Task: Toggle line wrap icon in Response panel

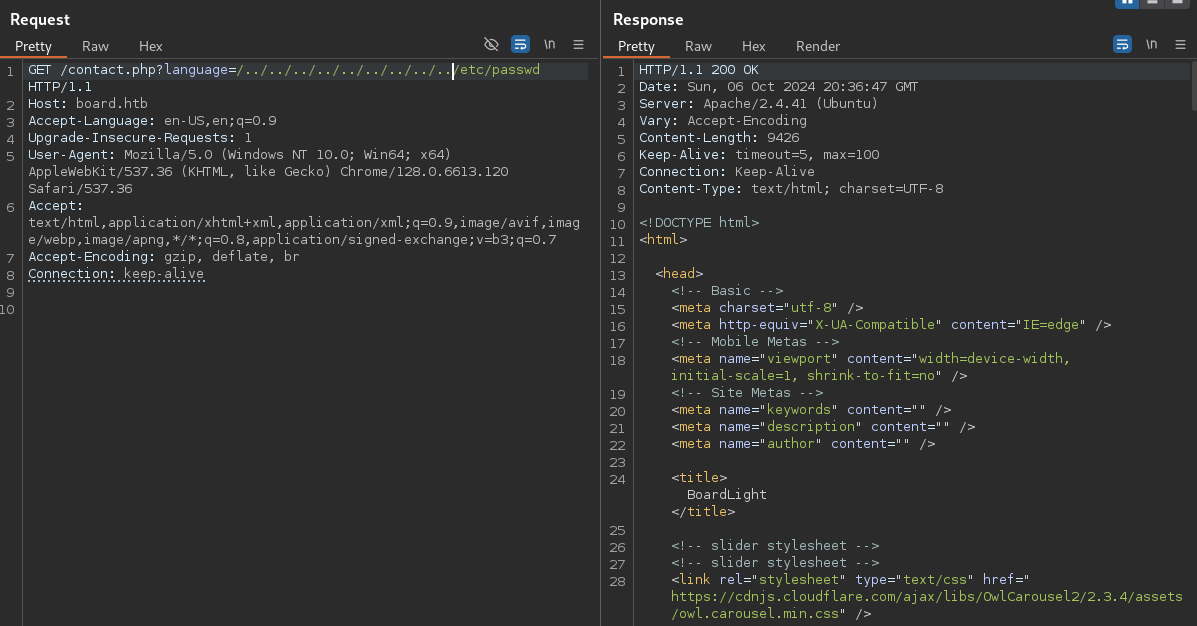Action: [1122, 44]
